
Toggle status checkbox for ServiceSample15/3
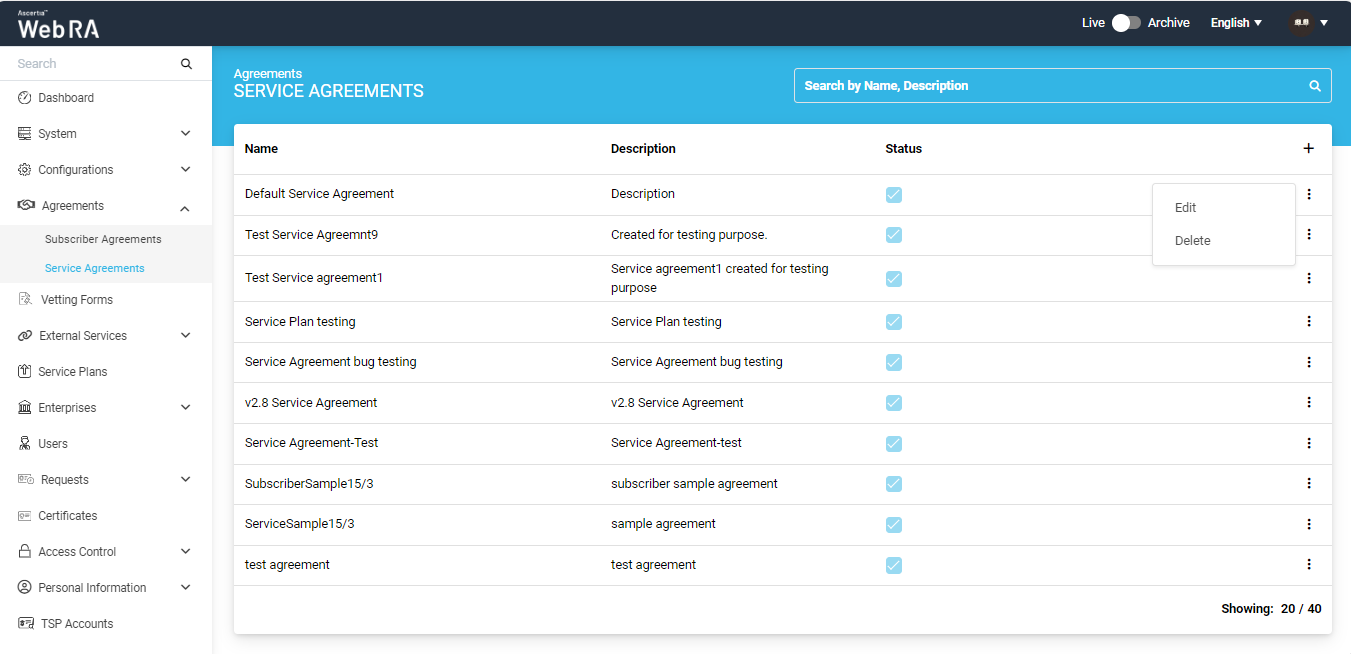(894, 525)
